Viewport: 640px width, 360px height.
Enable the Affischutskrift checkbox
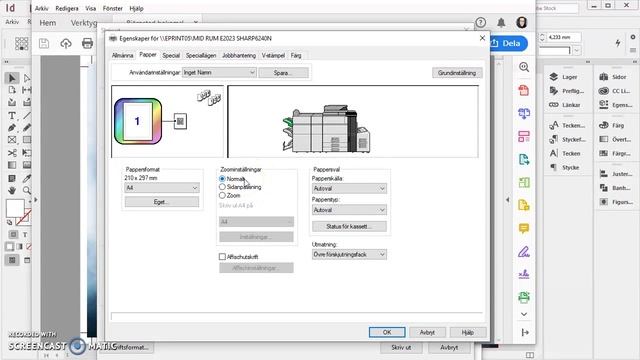[222, 257]
